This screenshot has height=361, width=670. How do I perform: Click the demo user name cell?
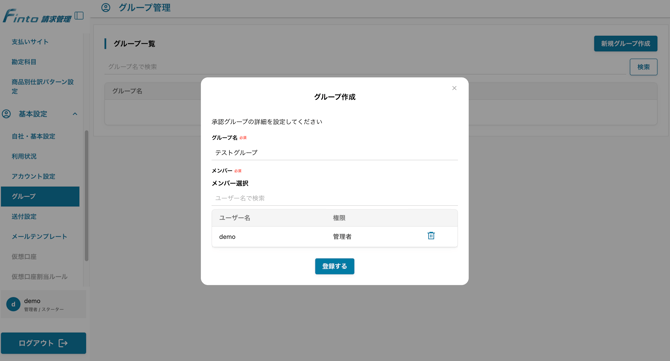click(x=227, y=237)
